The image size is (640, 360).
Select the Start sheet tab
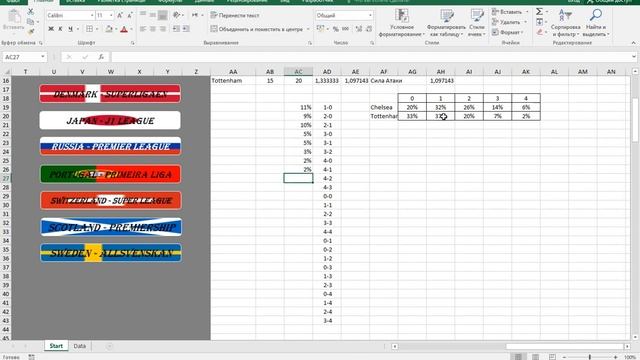[56, 346]
